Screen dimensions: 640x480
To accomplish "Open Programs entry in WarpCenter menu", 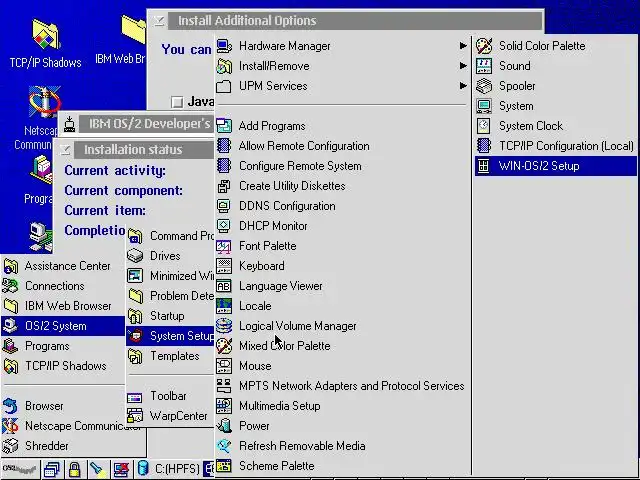I will (63, 346).
